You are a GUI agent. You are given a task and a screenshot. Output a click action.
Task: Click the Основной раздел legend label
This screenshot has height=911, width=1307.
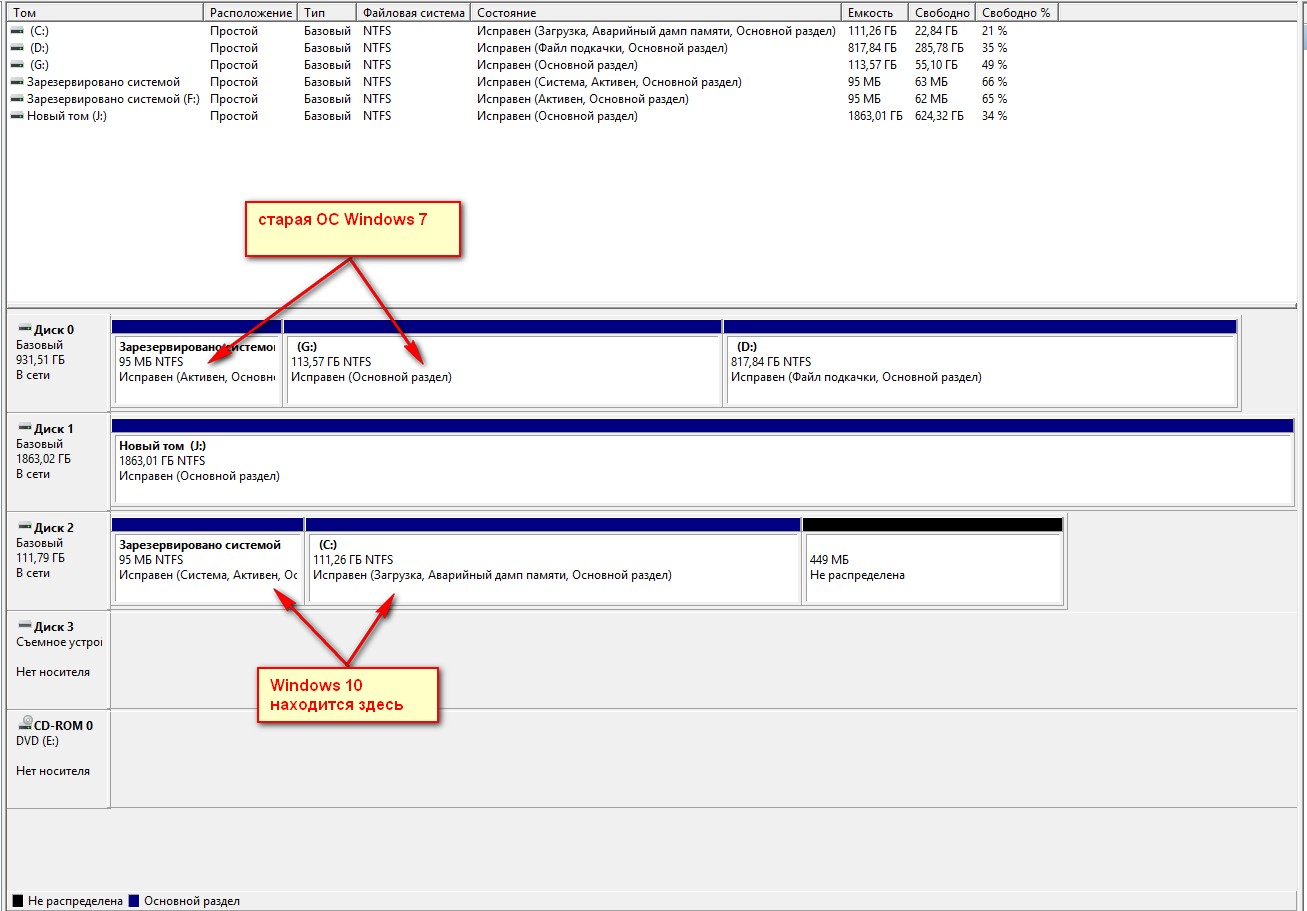192,901
